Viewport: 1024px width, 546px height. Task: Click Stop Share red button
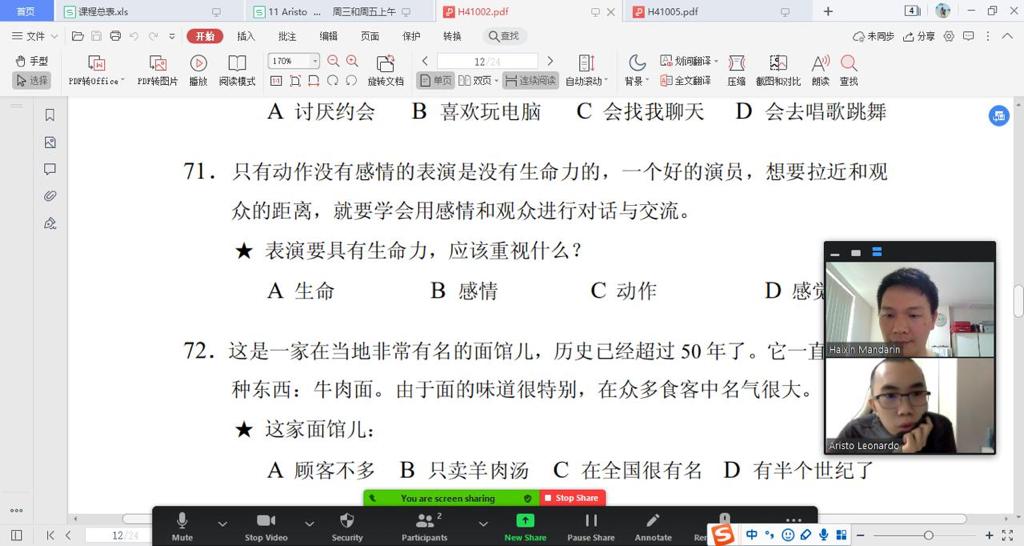coord(573,498)
